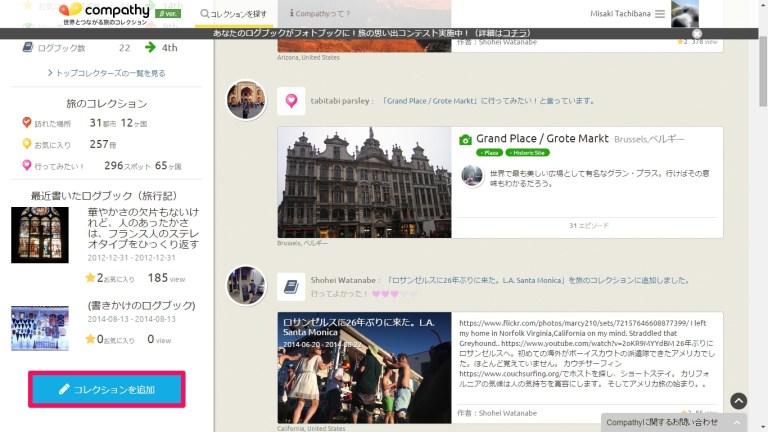The image size is (768, 432).
Task: Open the (書きかけのログブック) title
Action: tap(142, 305)
